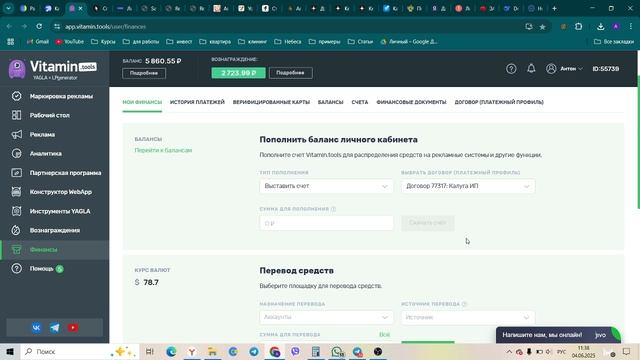Open Windows notification center icon
The image size is (640, 360).
[627, 352]
